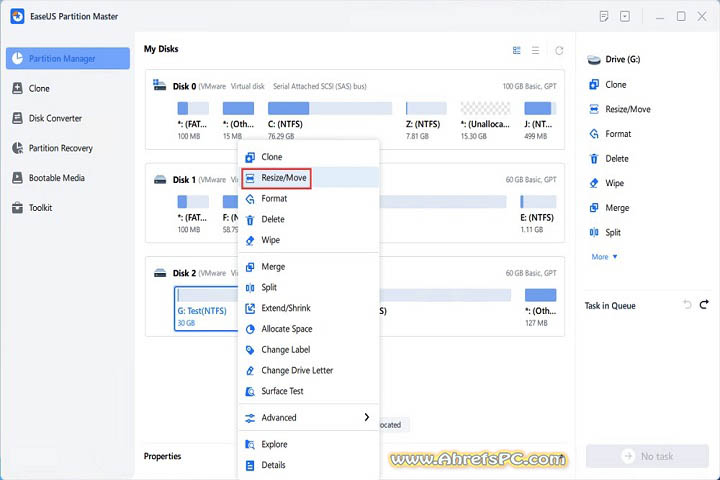Click the Disk 2 drive icon
720x480 pixels.
pos(160,273)
